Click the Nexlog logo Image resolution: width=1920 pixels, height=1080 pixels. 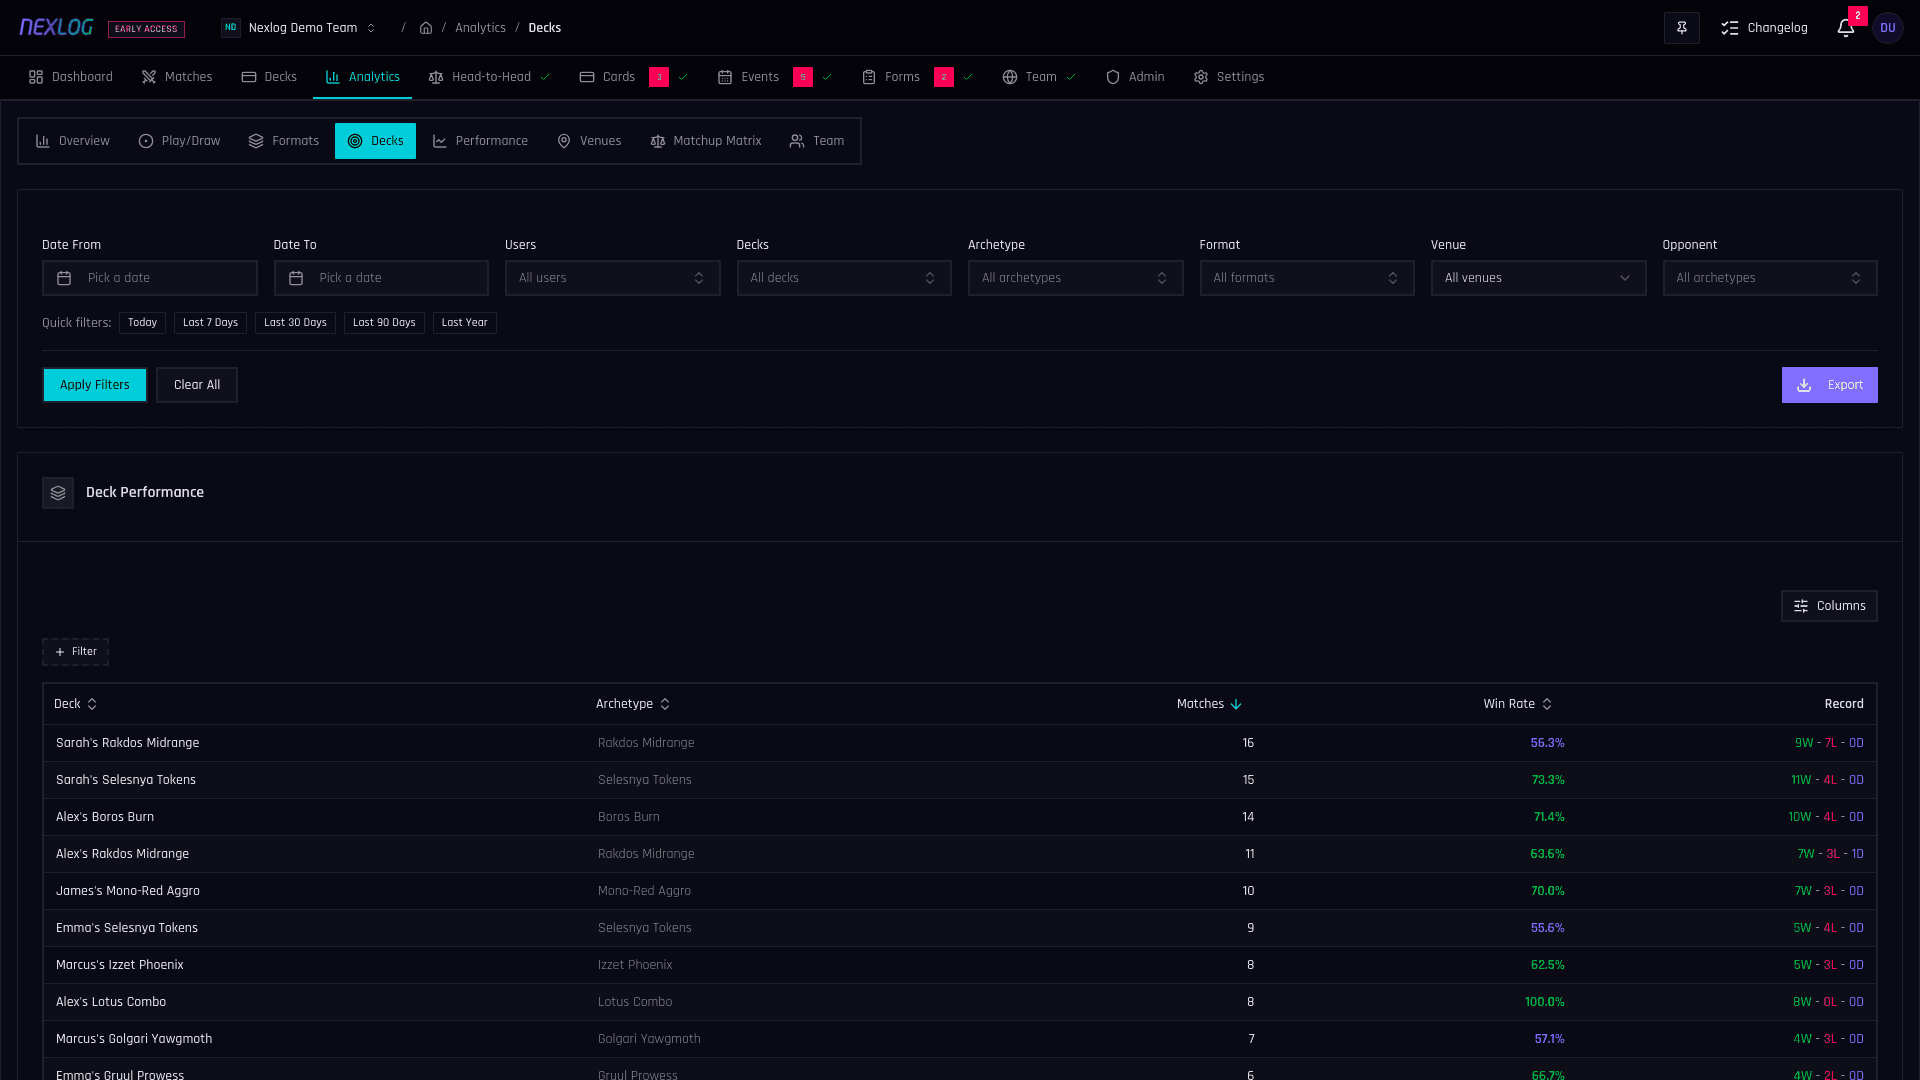[x=56, y=27]
